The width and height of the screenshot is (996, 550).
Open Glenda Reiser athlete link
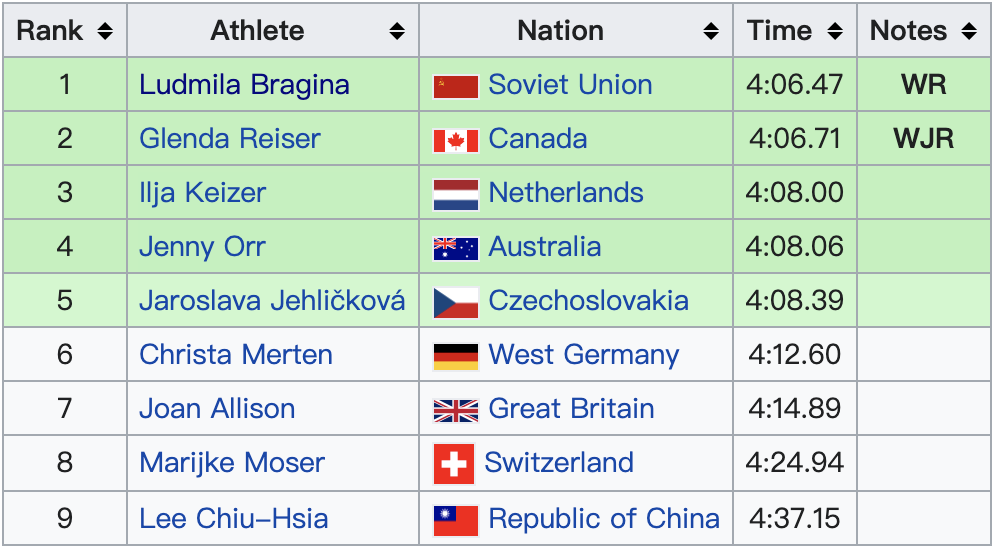click(x=230, y=139)
